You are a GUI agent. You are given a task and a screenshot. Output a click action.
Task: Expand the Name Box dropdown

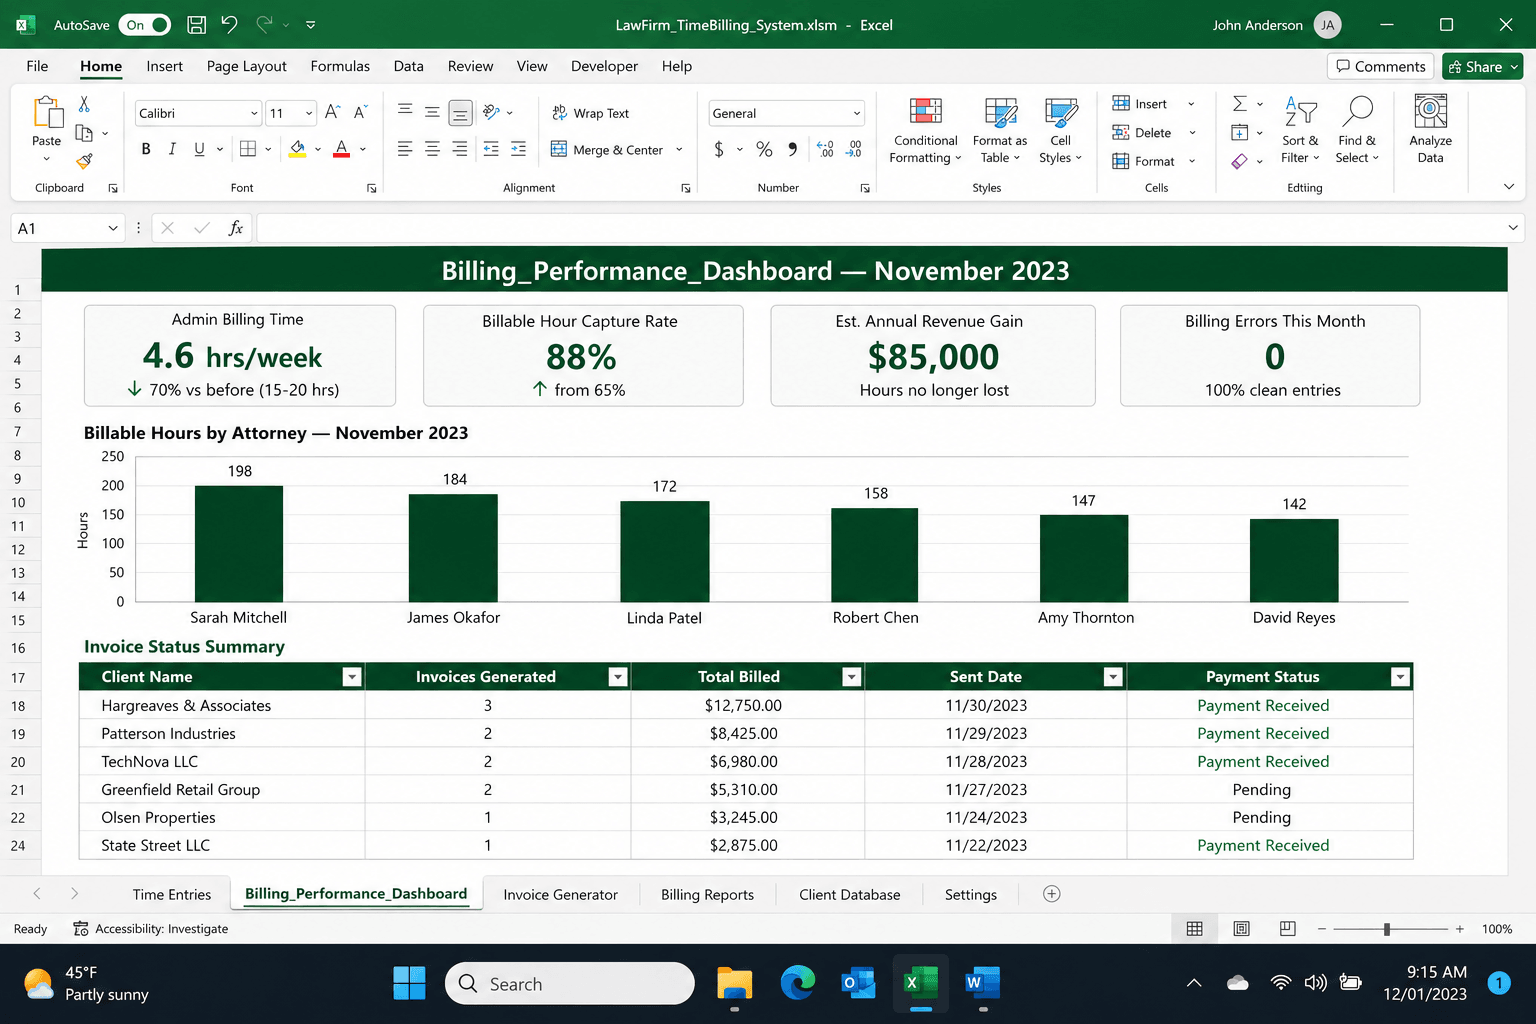click(x=113, y=228)
